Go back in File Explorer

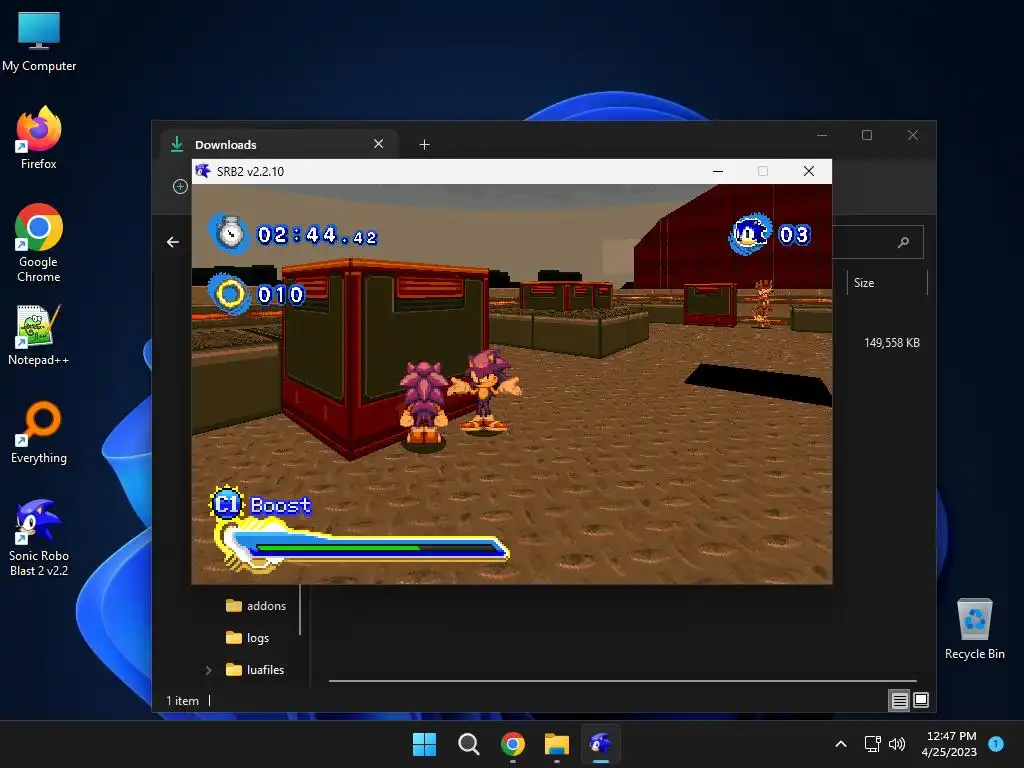coord(172,242)
